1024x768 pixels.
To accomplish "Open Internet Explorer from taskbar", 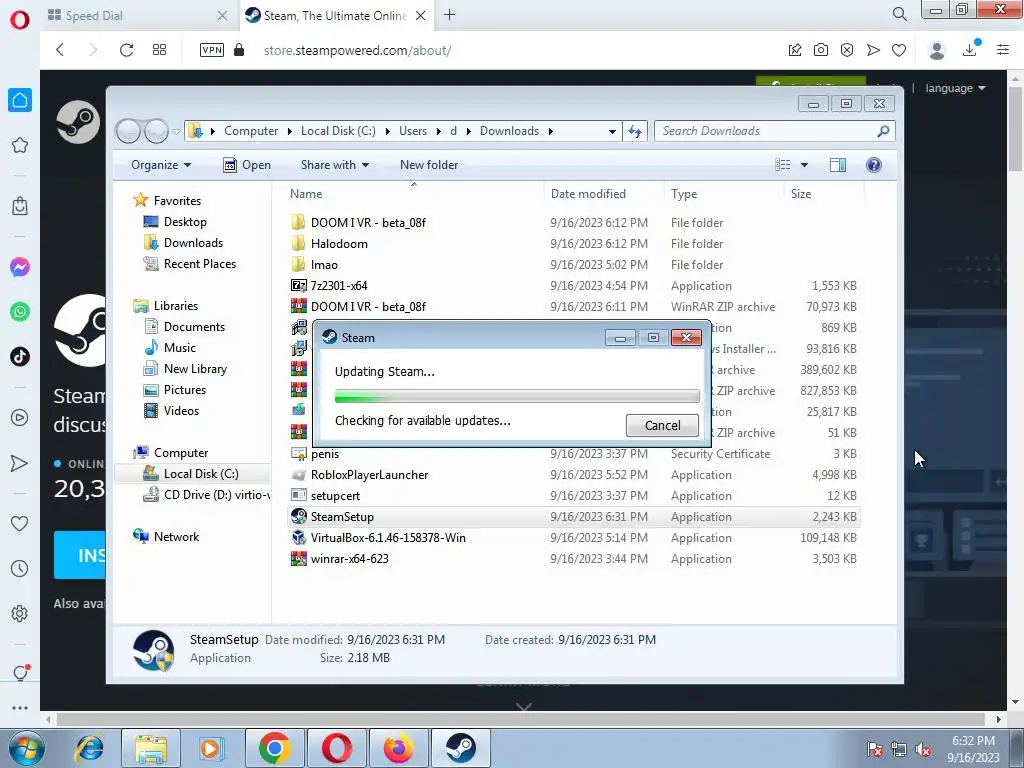I will [89, 748].
